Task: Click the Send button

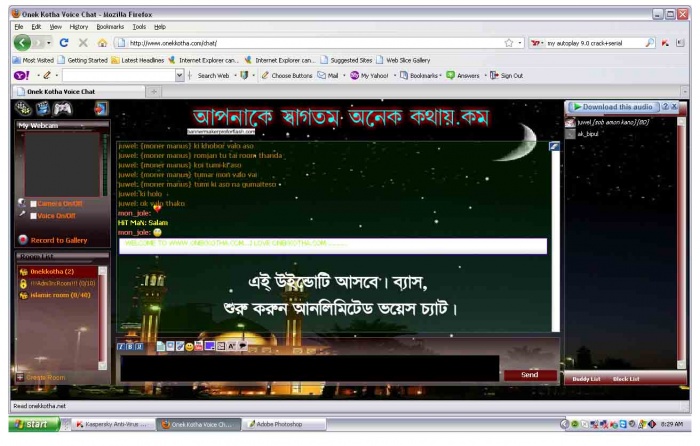Action: pos(529,375)
